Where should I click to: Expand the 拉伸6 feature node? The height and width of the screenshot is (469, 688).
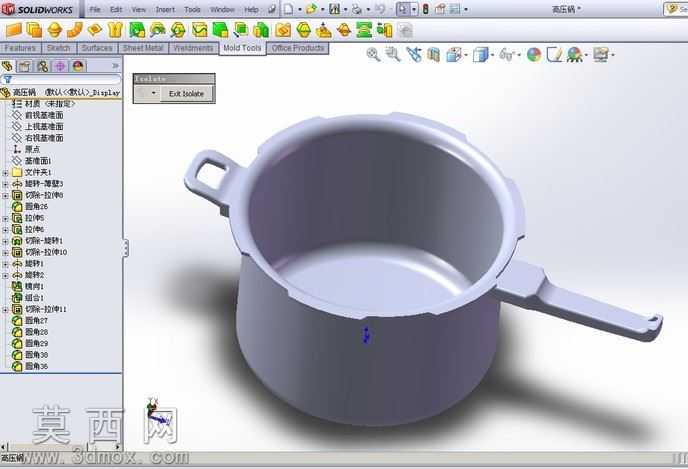(x=5, y=230)
